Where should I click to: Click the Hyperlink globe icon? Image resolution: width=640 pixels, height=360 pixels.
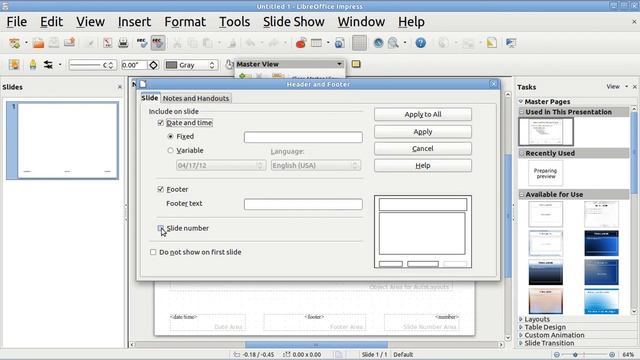coord(340,42)
